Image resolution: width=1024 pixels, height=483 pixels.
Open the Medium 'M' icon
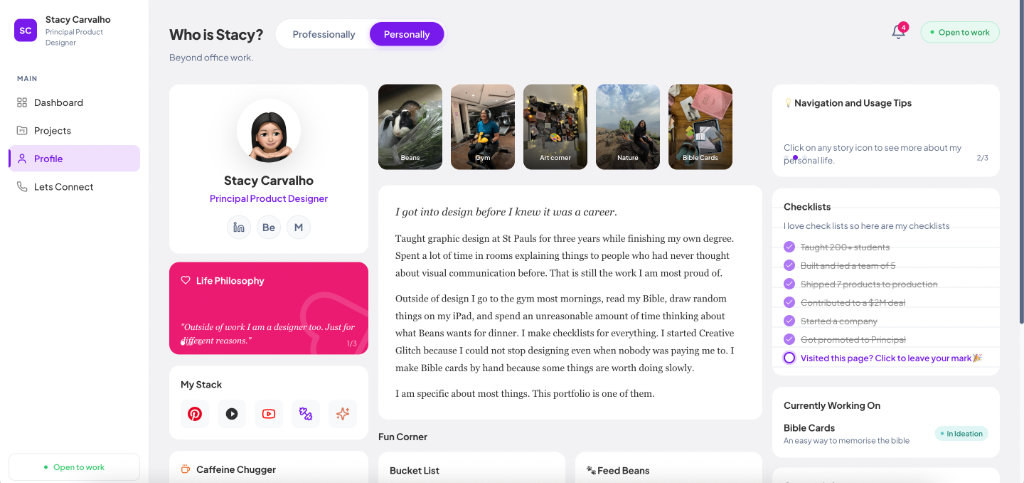pos(298,227)
